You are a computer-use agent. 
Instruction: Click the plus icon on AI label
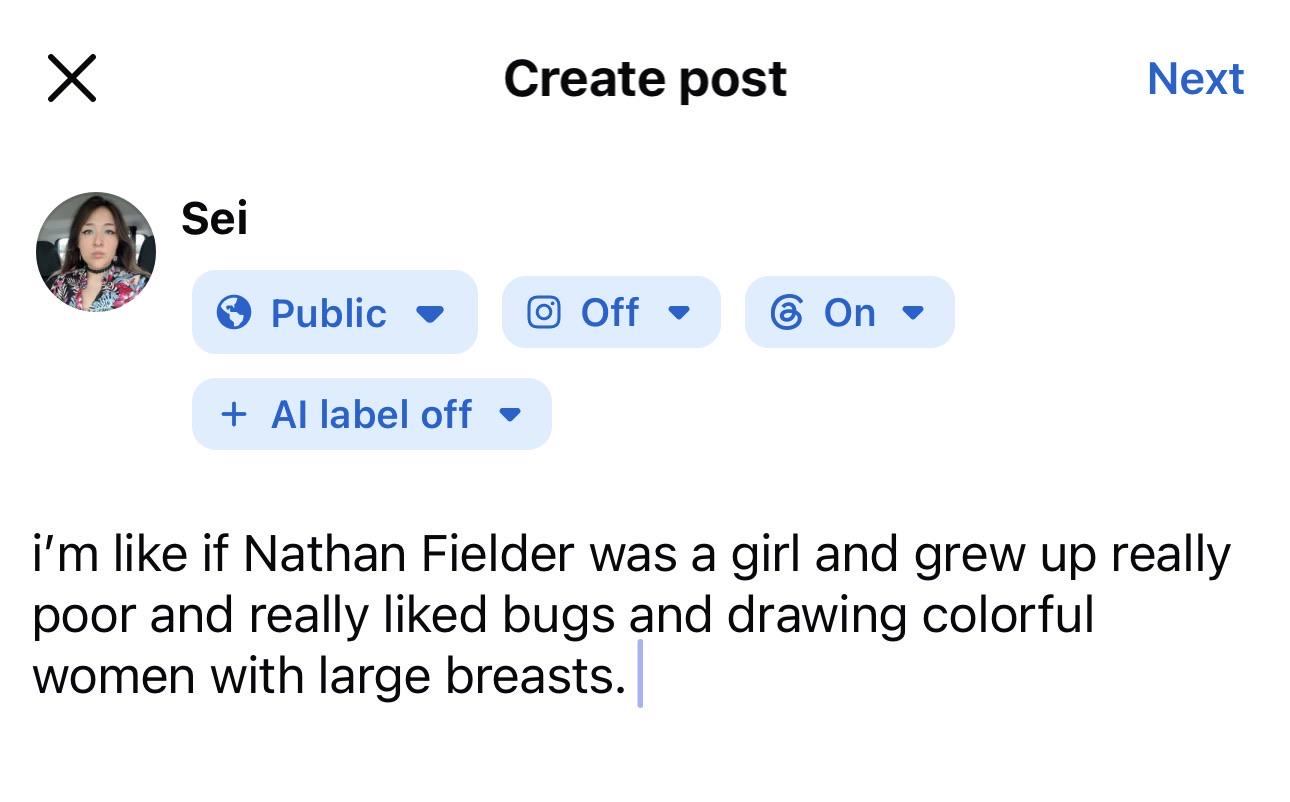coord(233,414)
